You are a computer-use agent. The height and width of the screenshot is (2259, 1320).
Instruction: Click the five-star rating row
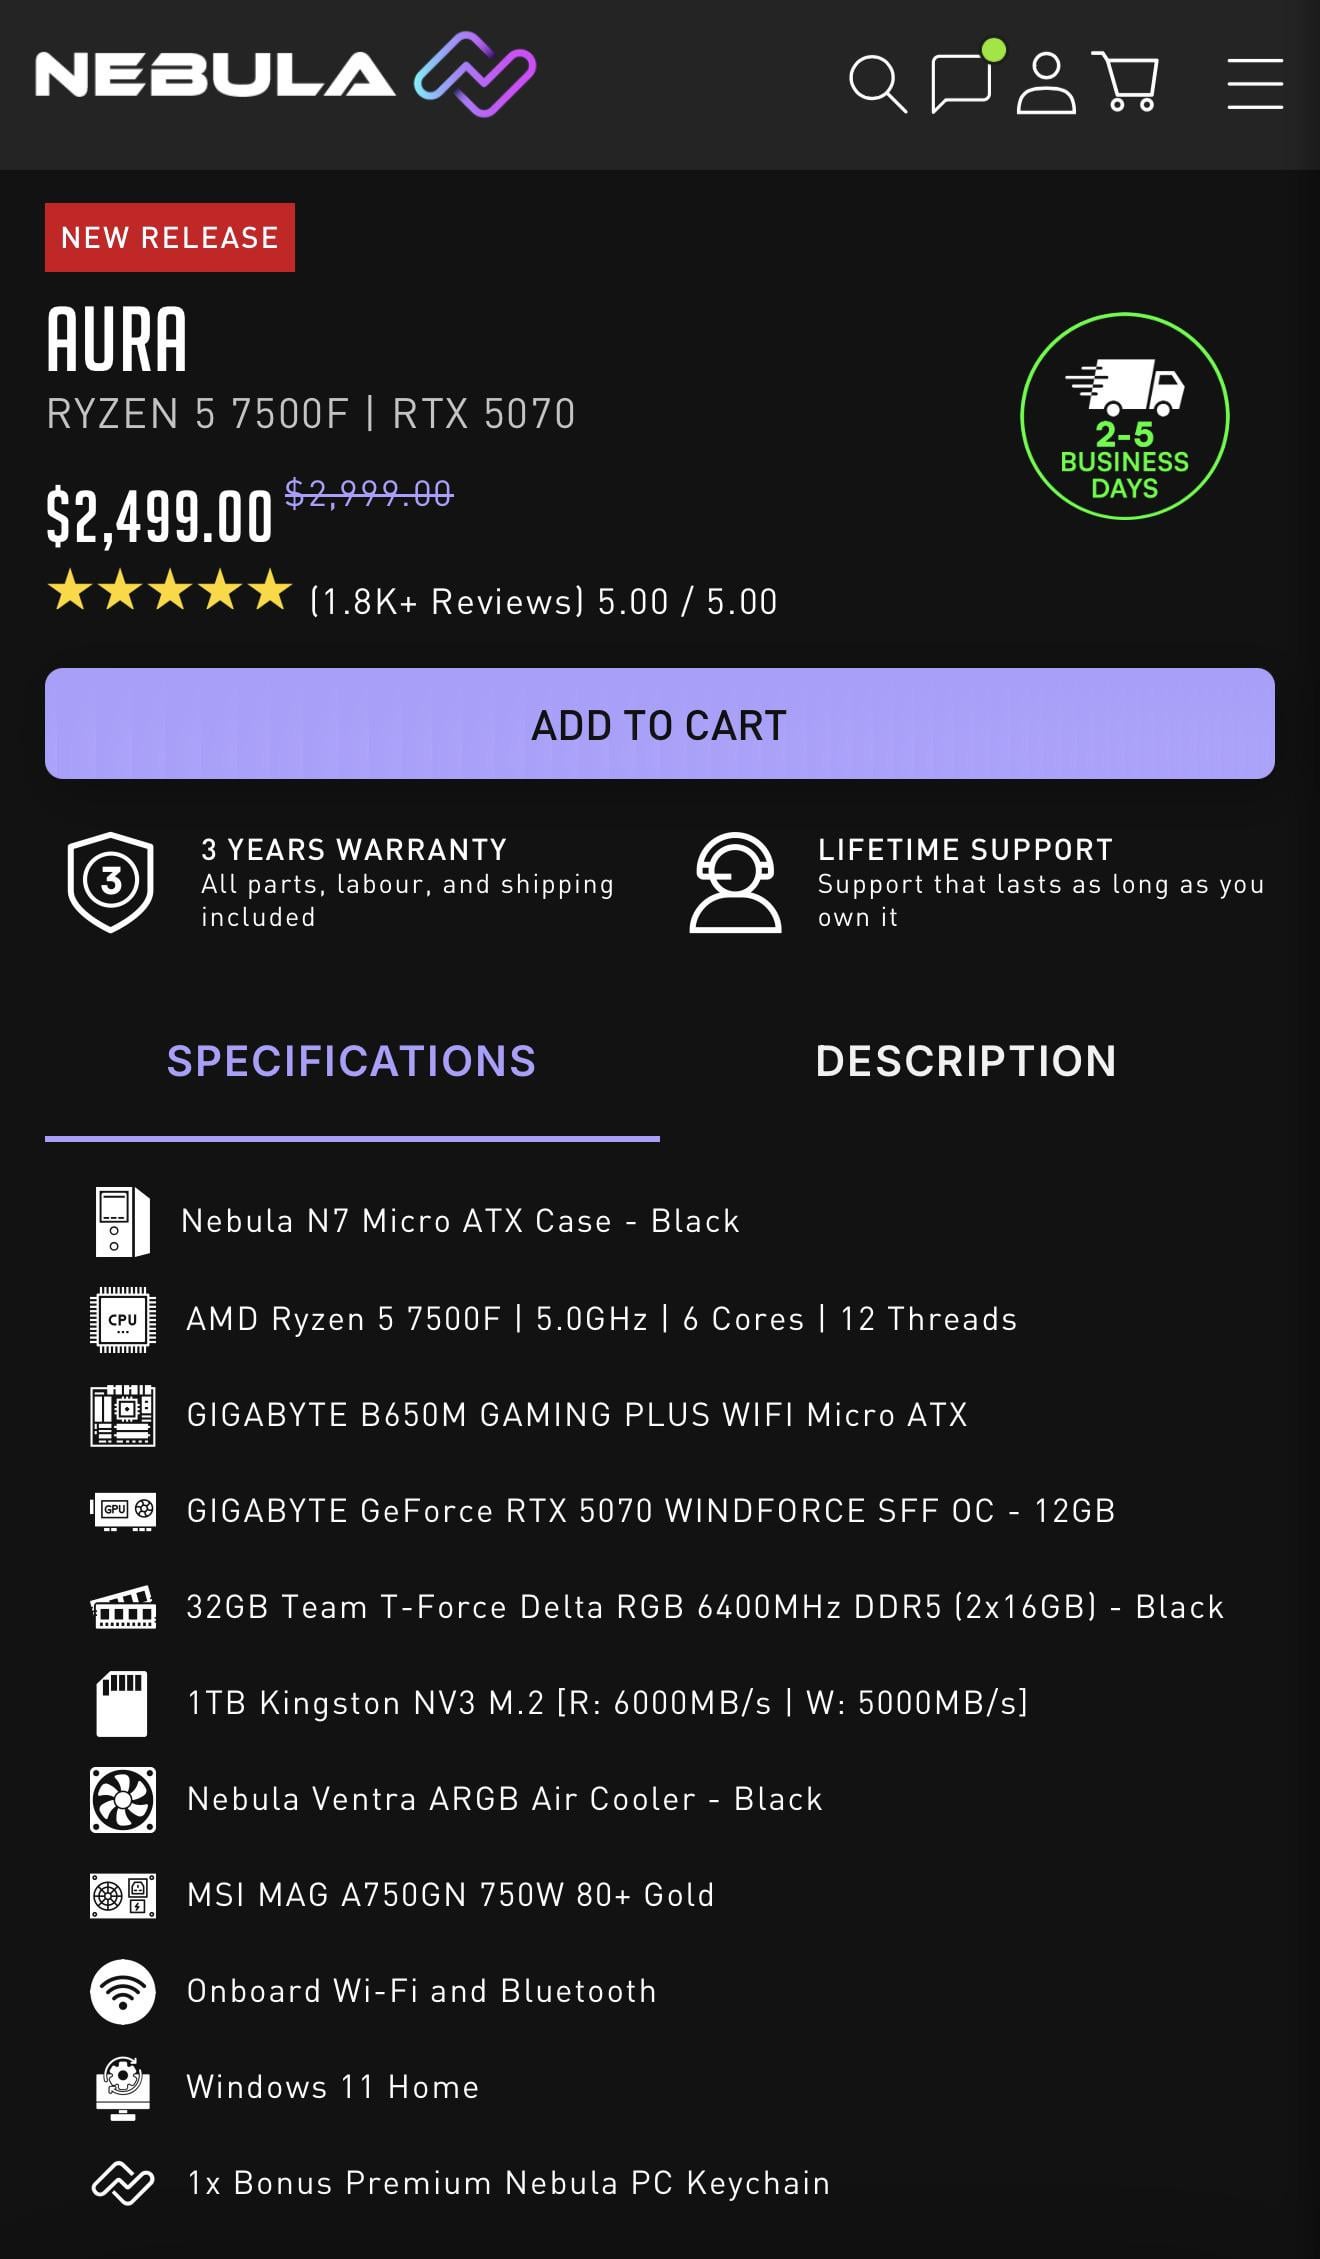pyautogui.click(x=170, y=591)
